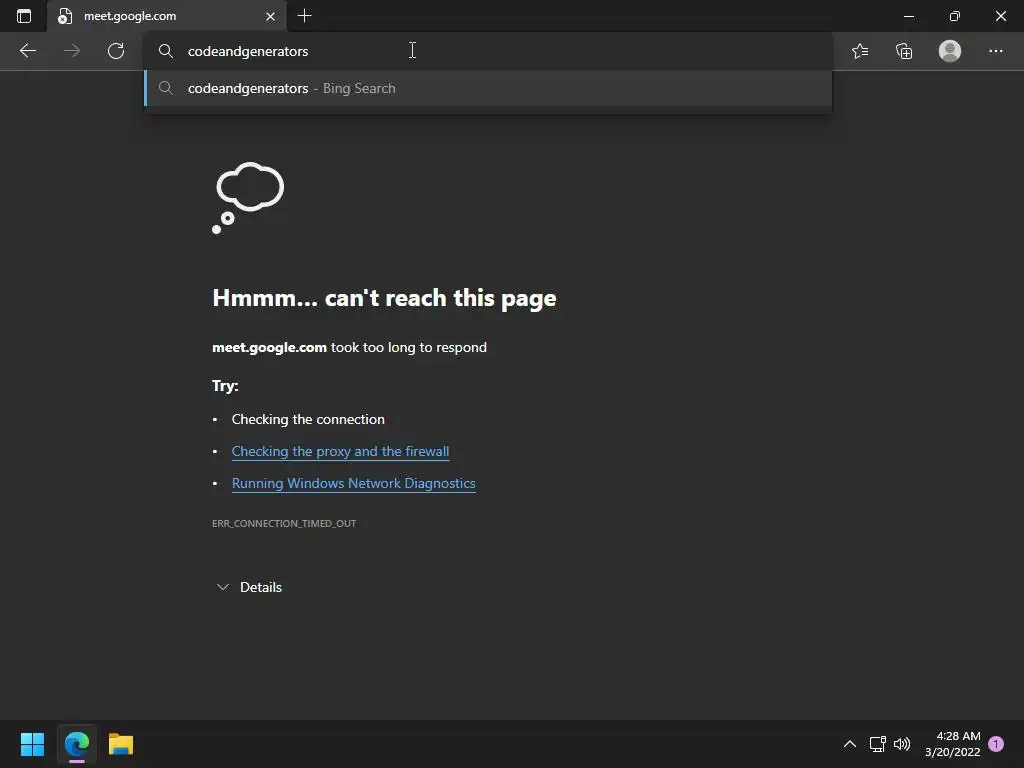Click the address bar containing codeandgenerators

[488, 51]
